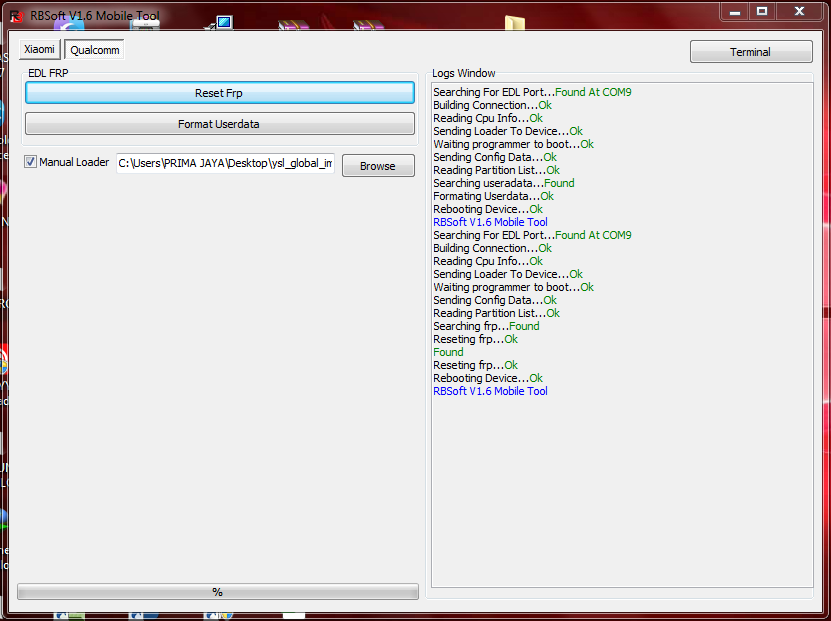Click first 'Sending Loader To Device...Ok' line
The width and height of the screenshot is (831, 621).
[508, 131]
